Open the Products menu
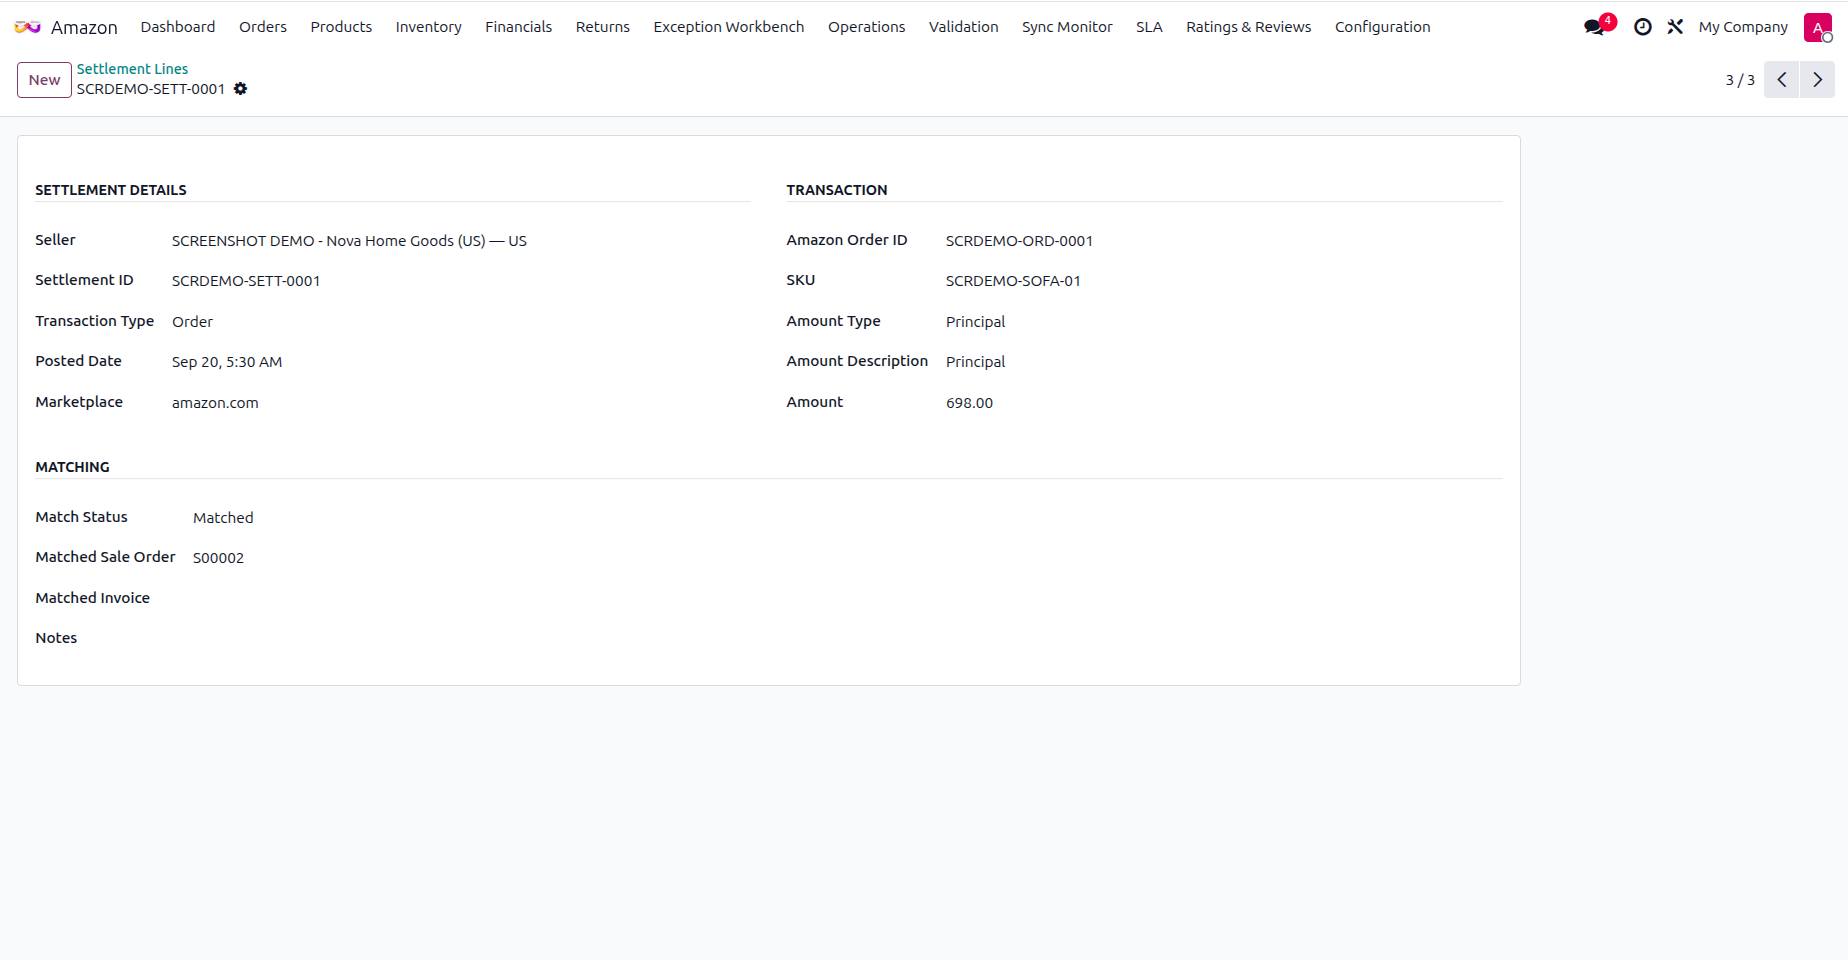The height and width of the screenshot is (960, 1848). (x=341, y=27)
